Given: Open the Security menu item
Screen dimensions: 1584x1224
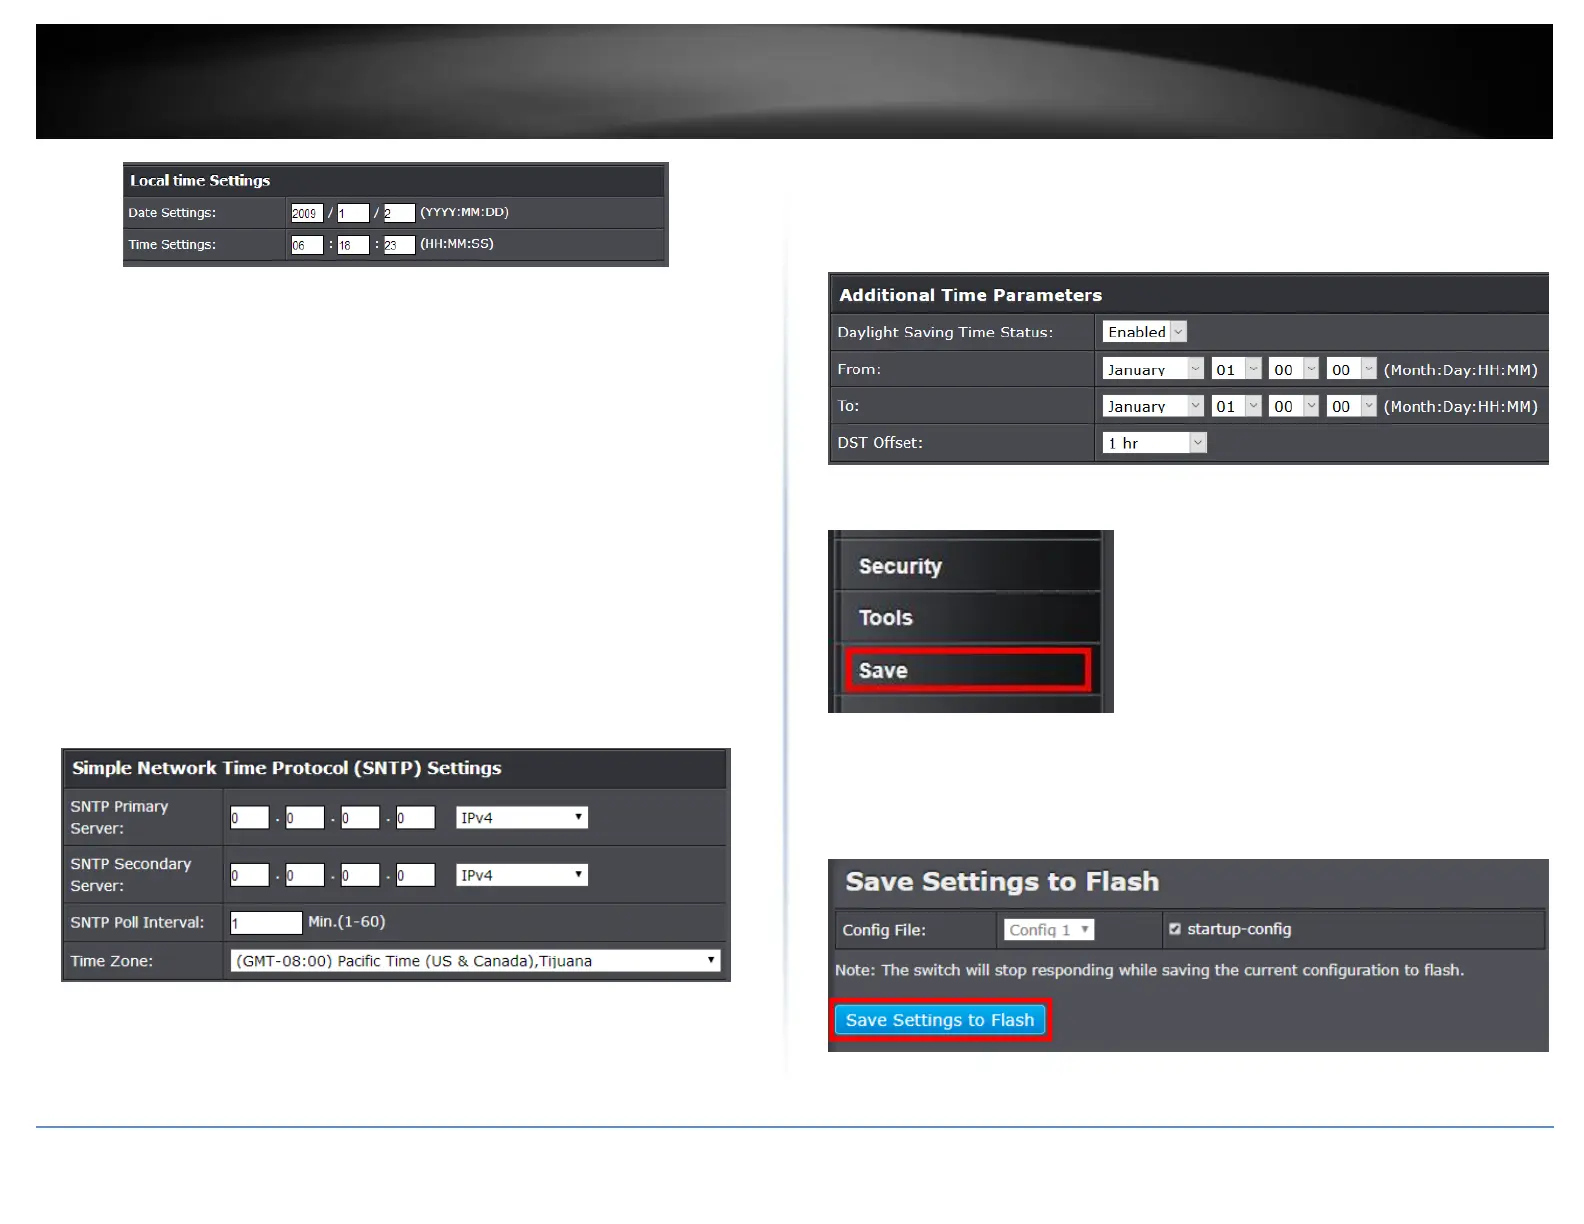Looking at the screenshot, I should tap(968, 566).
